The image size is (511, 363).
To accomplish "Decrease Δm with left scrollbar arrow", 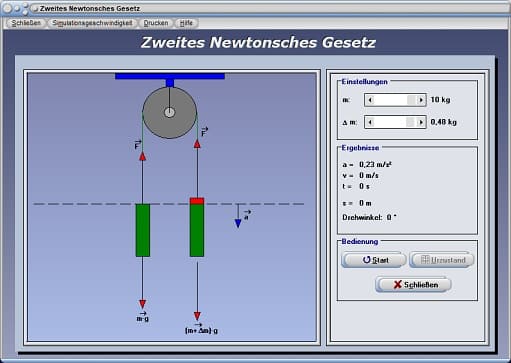I will pos(370,122).
